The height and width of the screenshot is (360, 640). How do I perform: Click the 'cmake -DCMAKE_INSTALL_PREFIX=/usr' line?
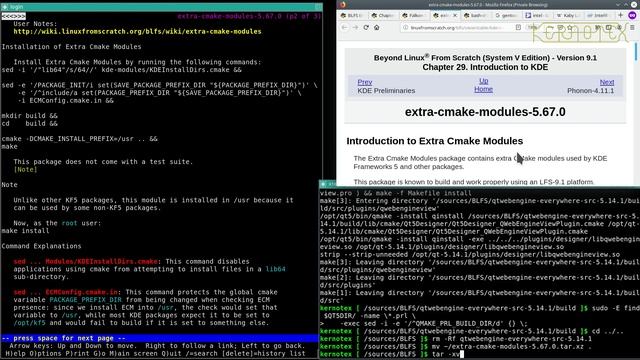(80, 139)
